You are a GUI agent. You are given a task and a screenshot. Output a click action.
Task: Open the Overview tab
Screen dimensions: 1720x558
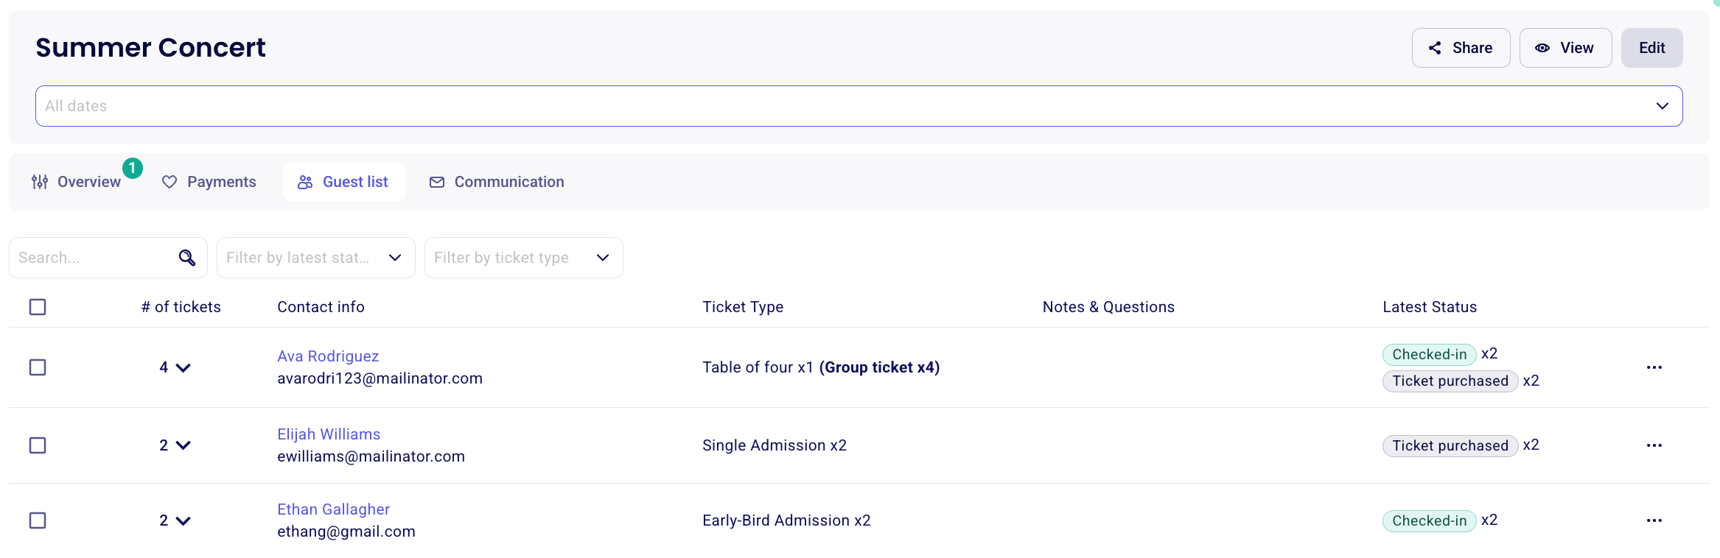(76, 182)
